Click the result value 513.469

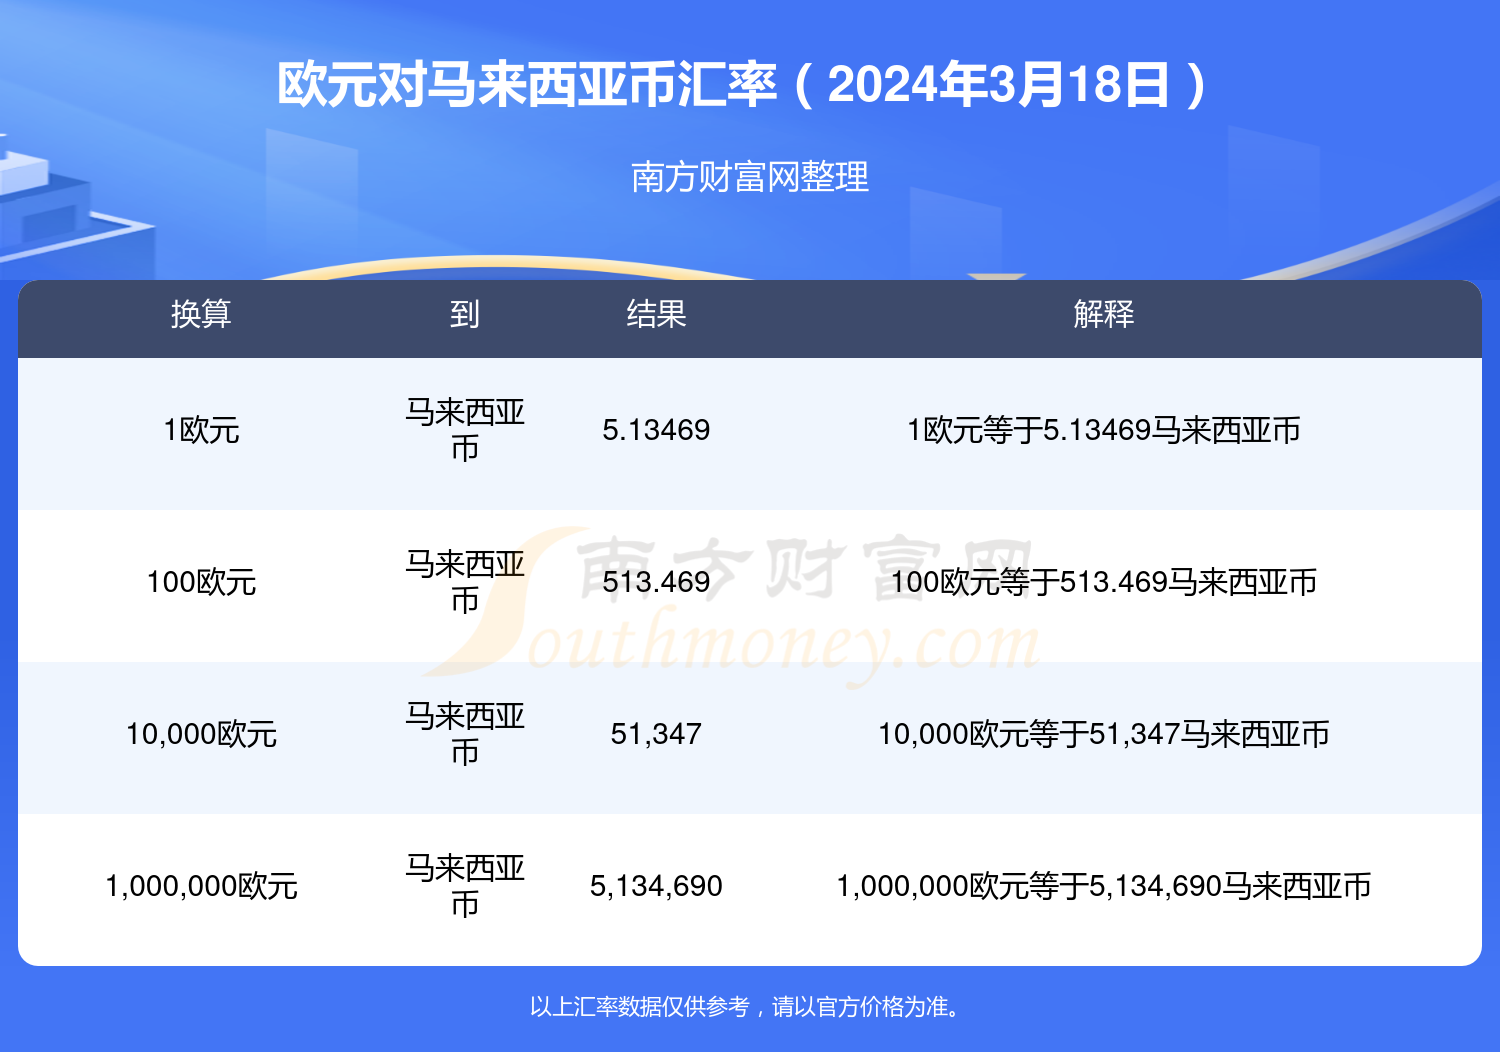656,582
